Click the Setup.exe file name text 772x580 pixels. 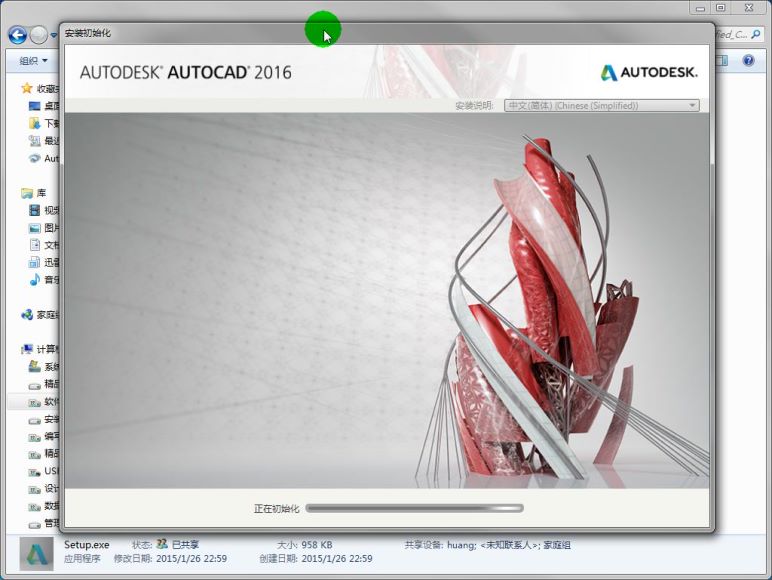click(x=87, y=545)
